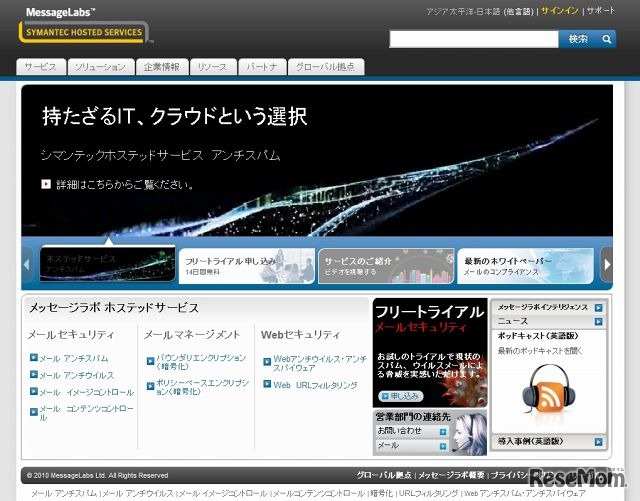Open the サインイン sign-in link
Image resolution: width=640 pixels, height=501 pixels.
(560, 11)
